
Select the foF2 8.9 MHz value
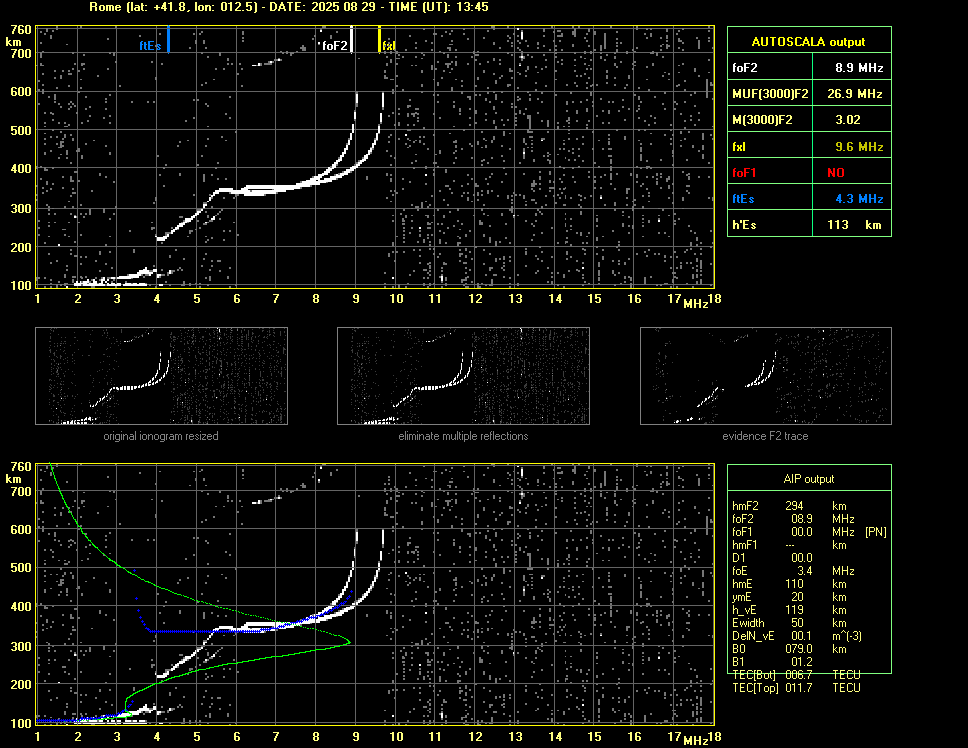[859, 68]
